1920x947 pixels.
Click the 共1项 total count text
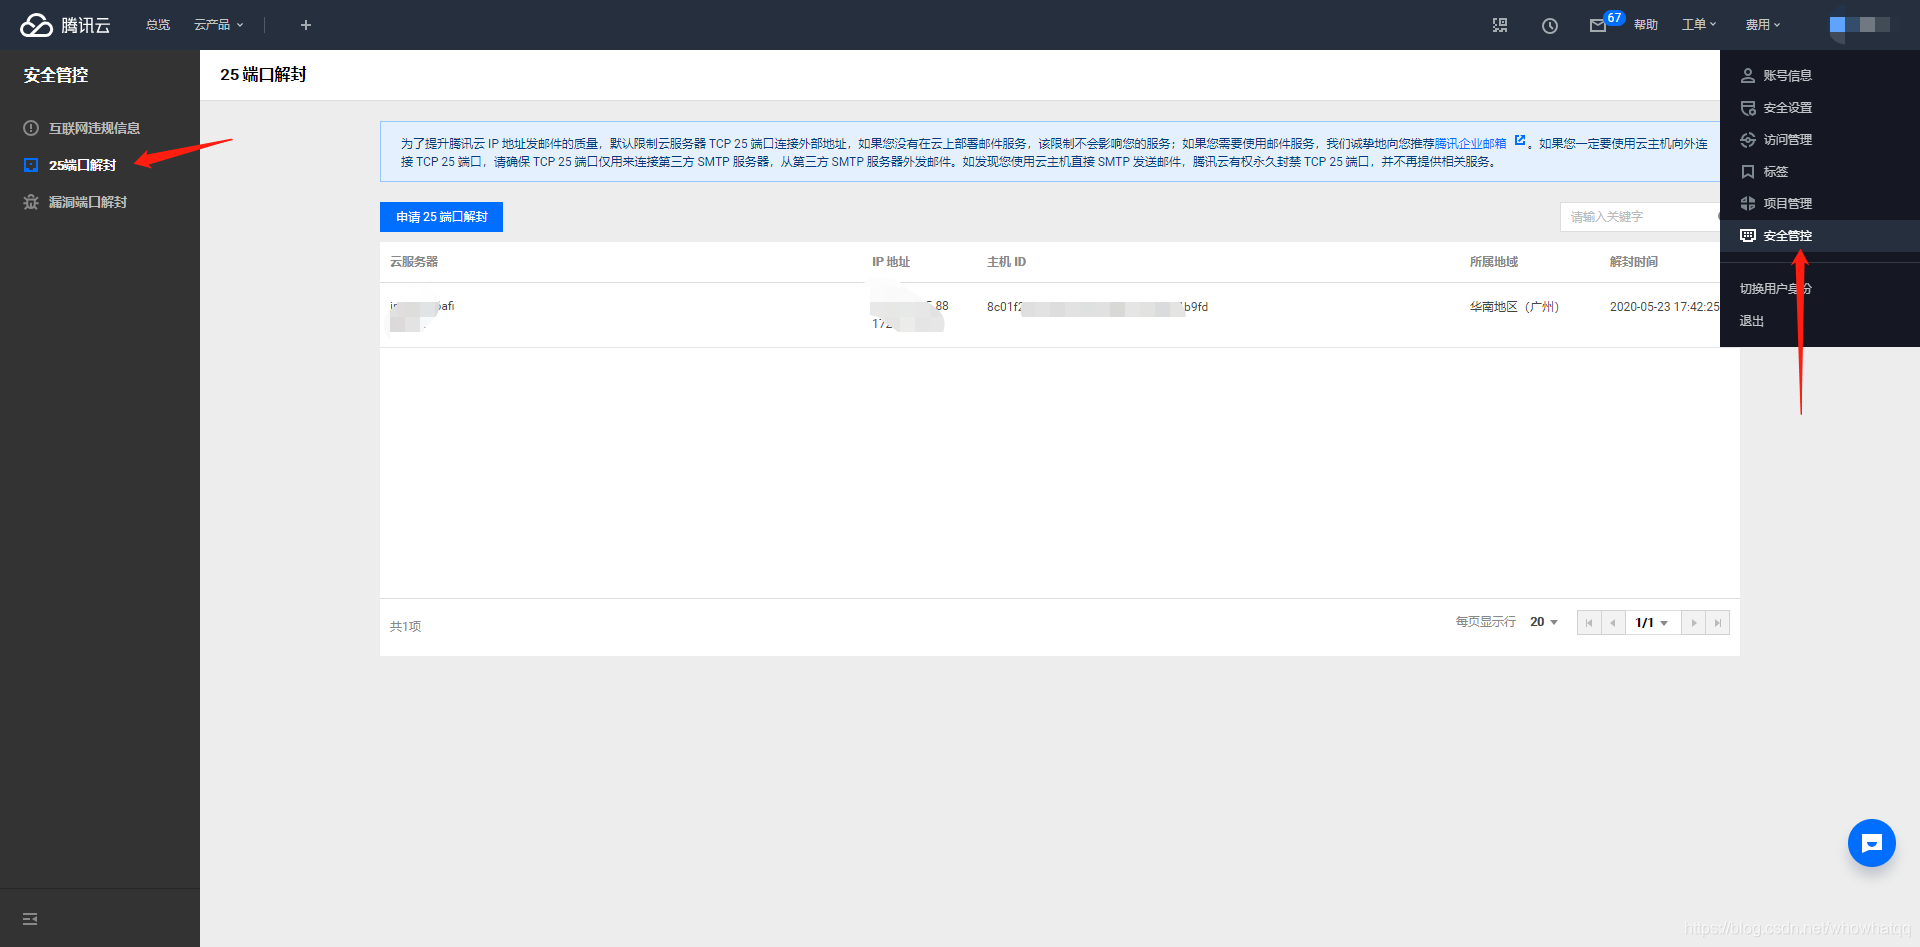coord(405,626)
